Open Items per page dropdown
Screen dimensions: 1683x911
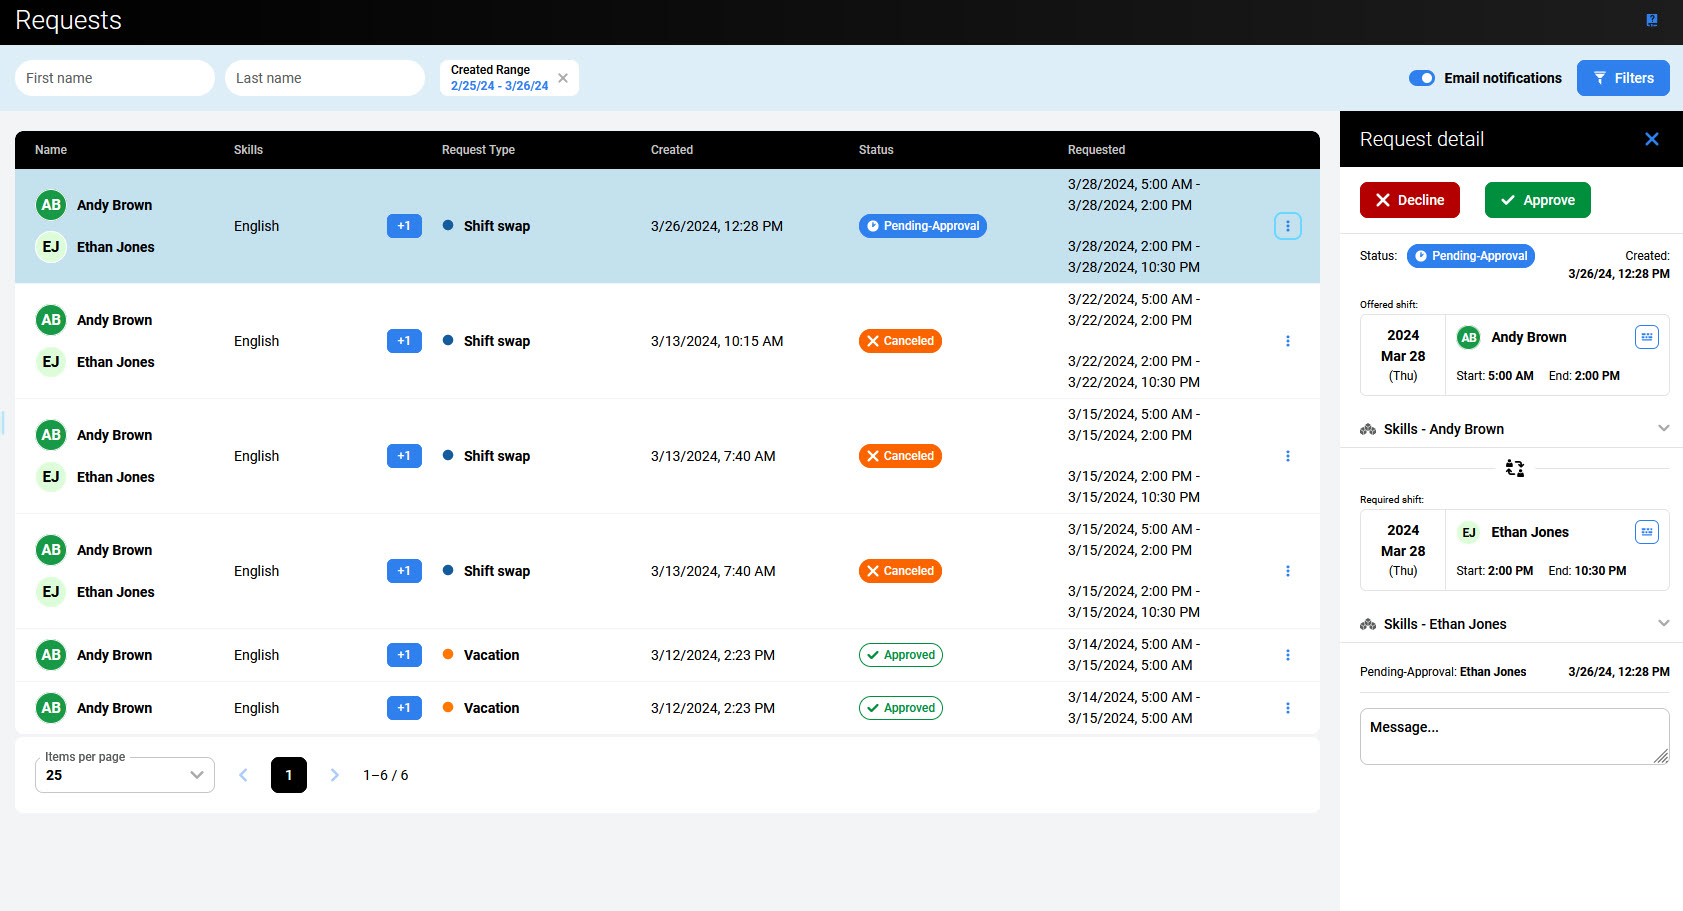[125, 775]
